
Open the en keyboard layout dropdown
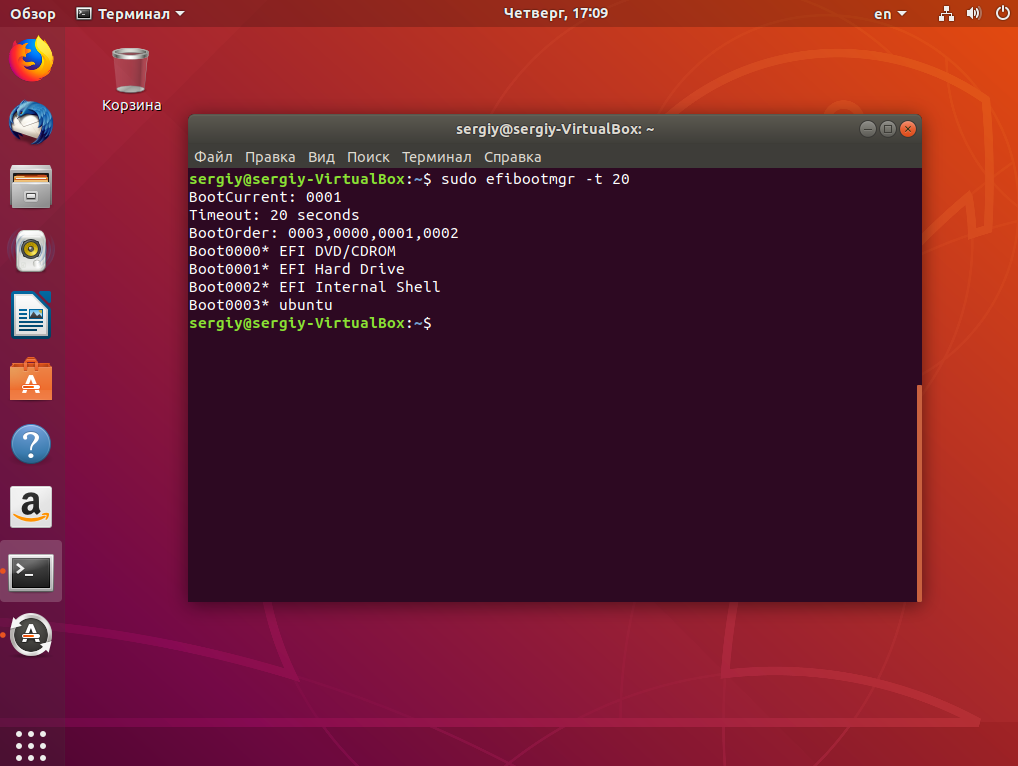[x=889, y=14]
